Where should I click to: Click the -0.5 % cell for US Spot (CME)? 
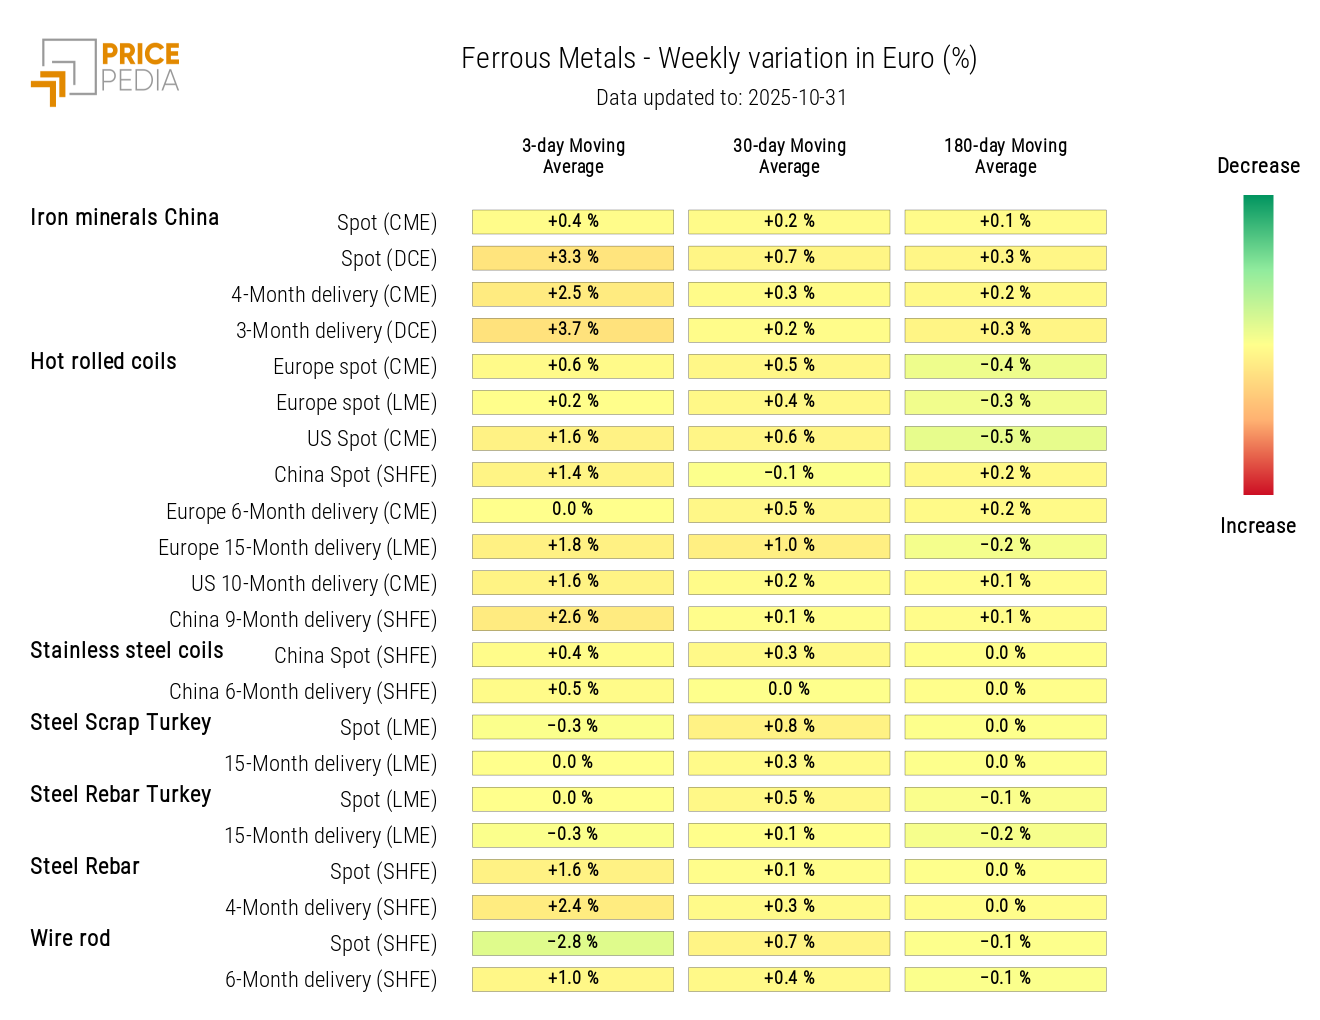tap(1005, 438)
